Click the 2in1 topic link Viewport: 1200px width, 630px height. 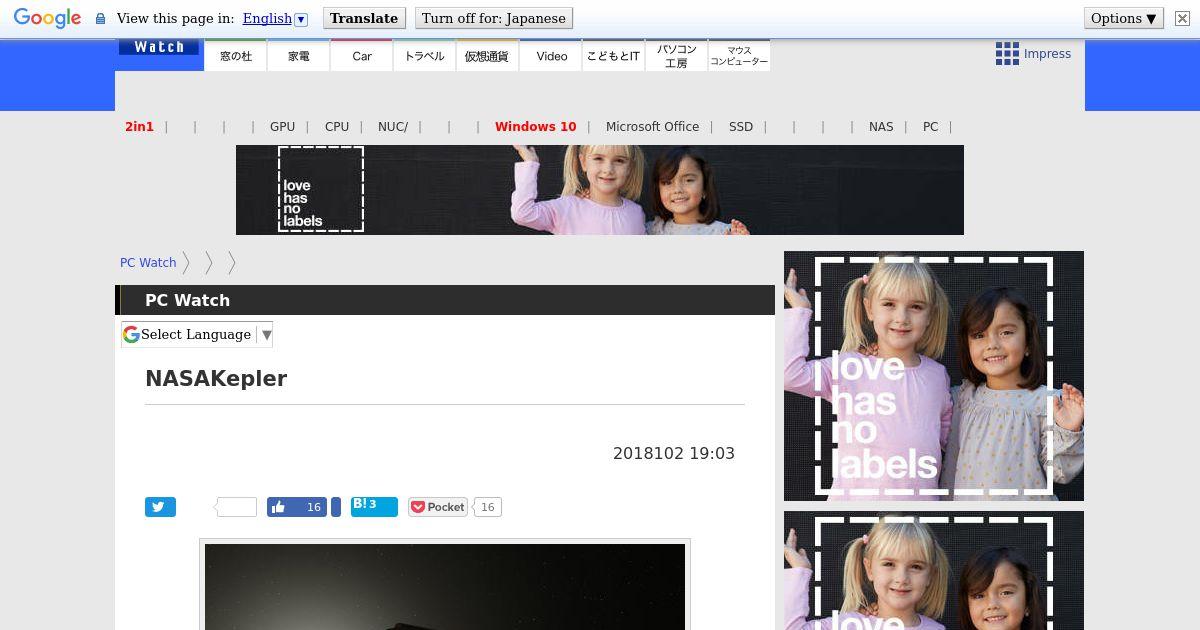pos(139,126)
